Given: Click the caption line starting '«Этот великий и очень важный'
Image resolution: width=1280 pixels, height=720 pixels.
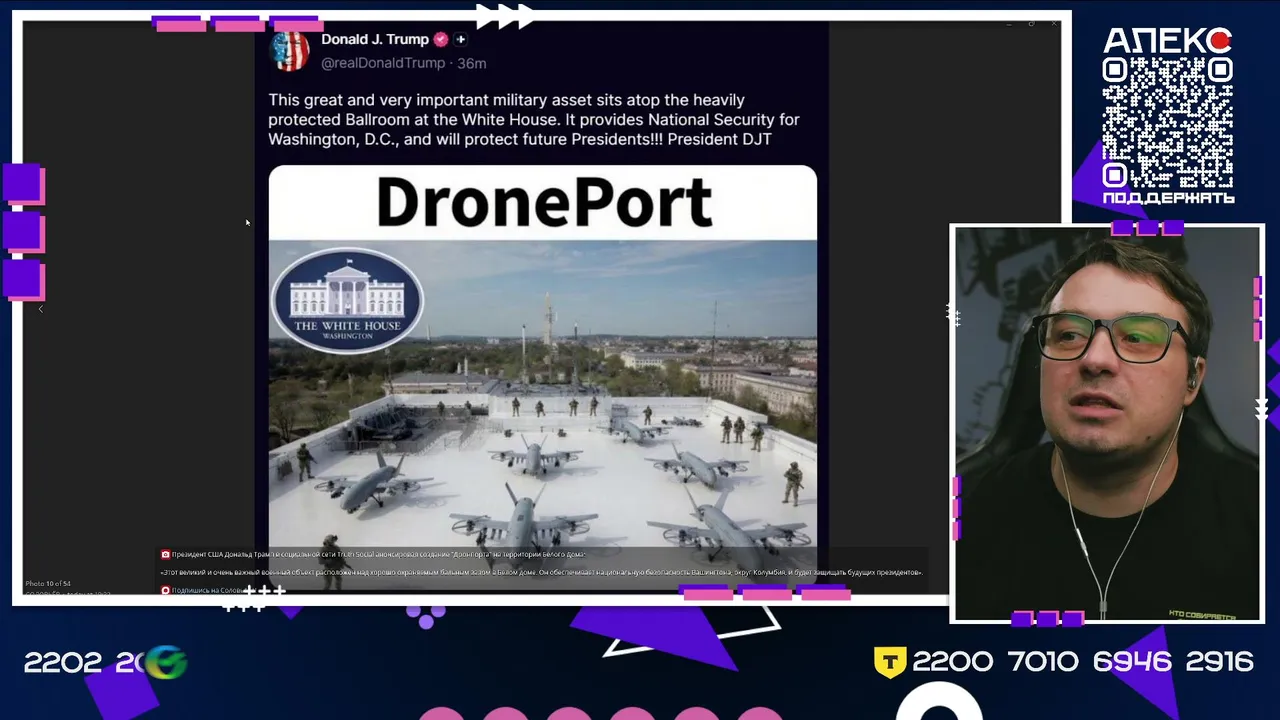Looking at the screenshot, I should (541, 572).
